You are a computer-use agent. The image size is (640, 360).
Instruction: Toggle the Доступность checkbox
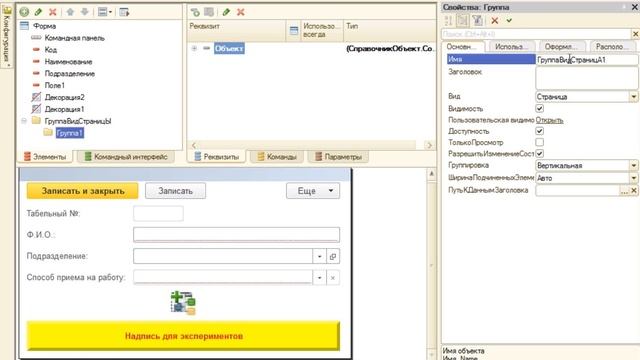tap(540, 131)
